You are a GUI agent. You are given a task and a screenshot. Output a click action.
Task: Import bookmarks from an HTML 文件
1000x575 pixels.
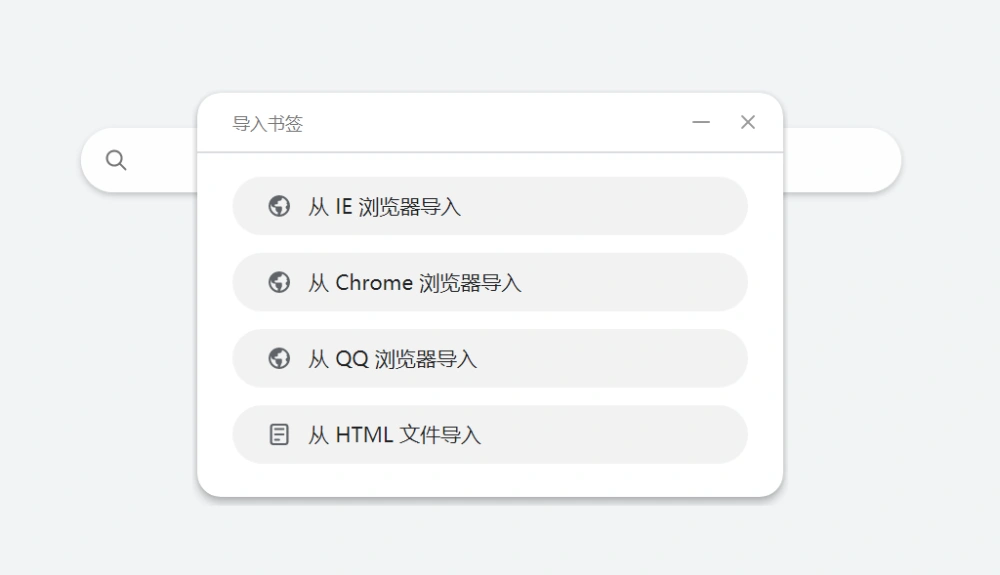490,435
